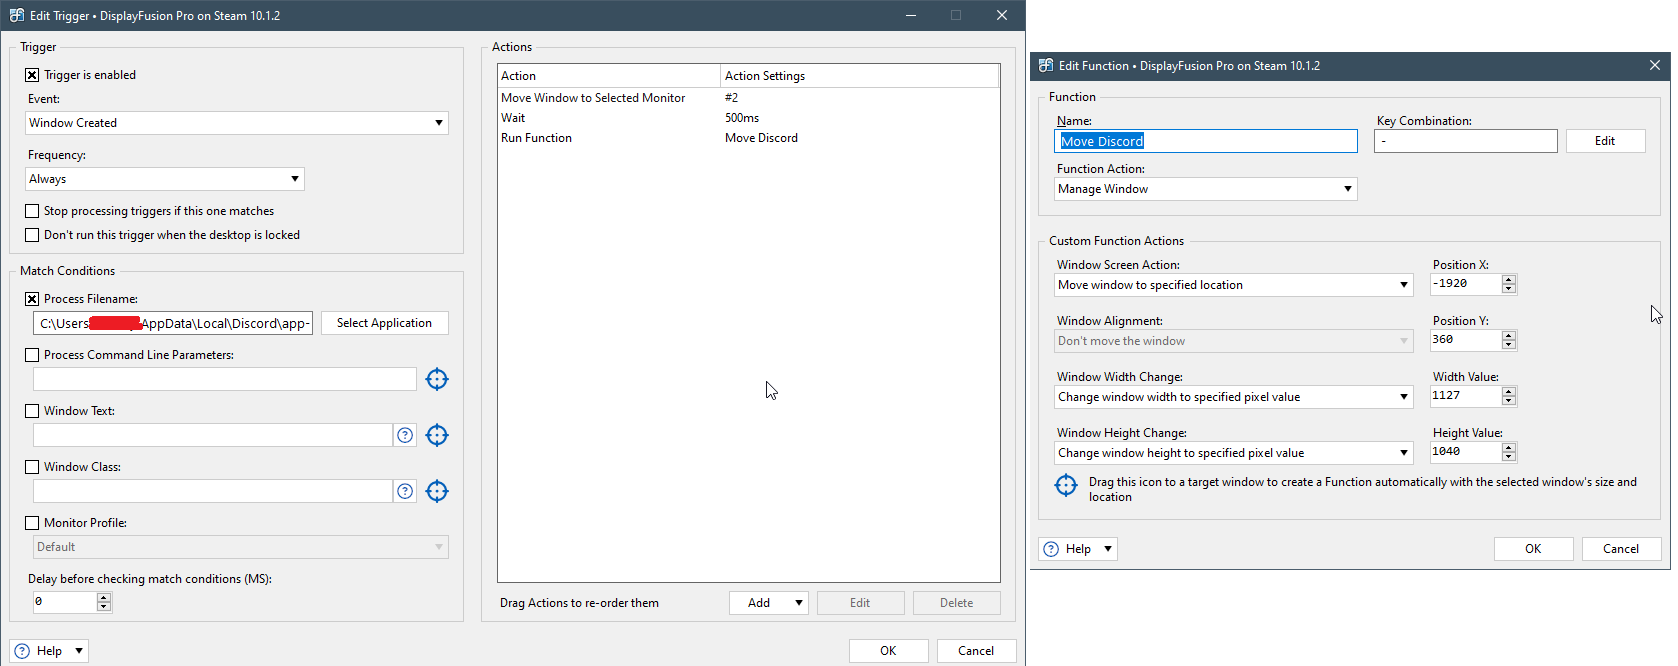Viewport: 1678px width, 666px height.
Task: Open Function Action dropdown showing Manage Window
Action: point(1206,189)
